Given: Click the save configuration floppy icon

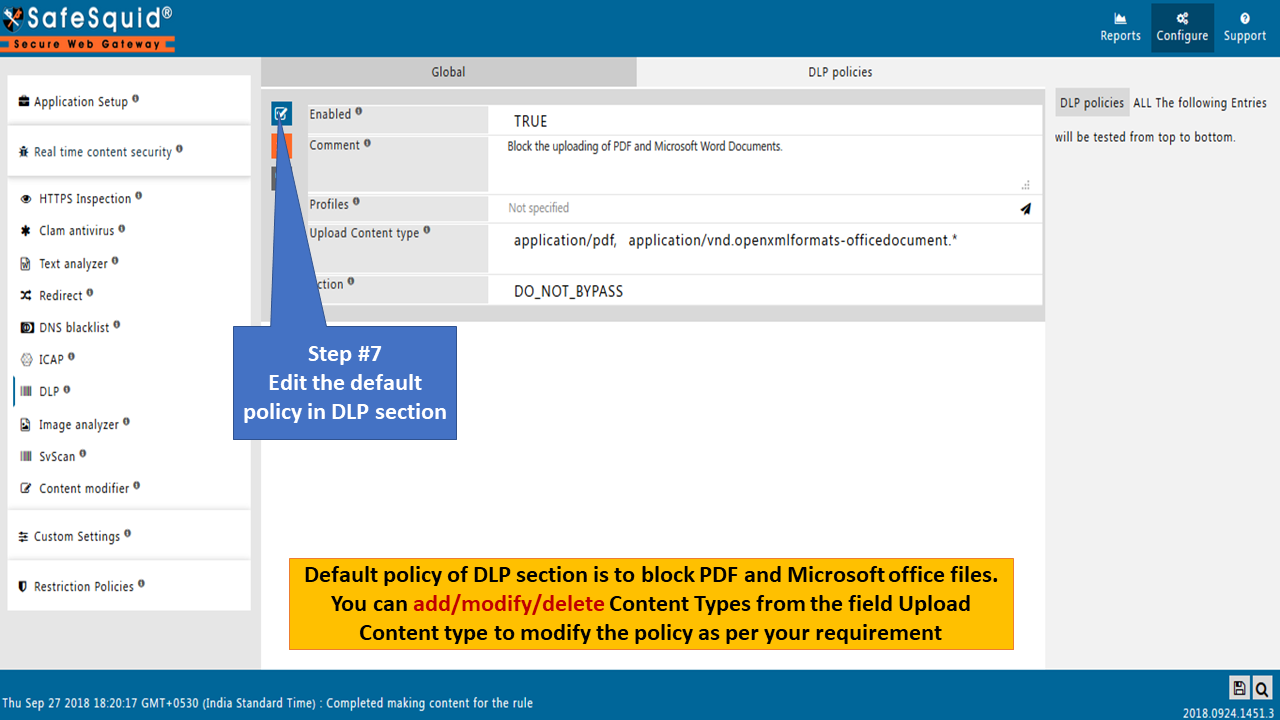Looking at the screenshot, I should 1239,688.
